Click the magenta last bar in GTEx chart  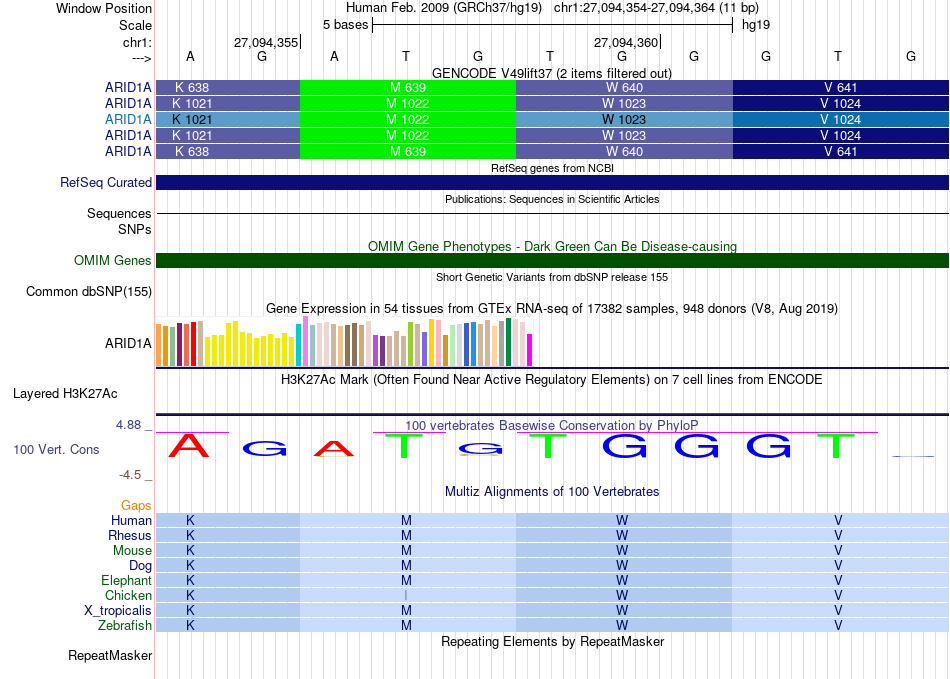[x=529, y=350]
